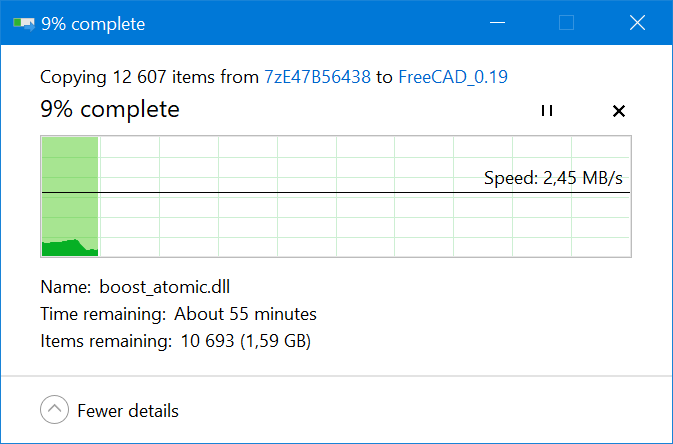This screenshot has height=444, width=673.
Task: Close the dialog window from title bar
Action: click(637, 23)
